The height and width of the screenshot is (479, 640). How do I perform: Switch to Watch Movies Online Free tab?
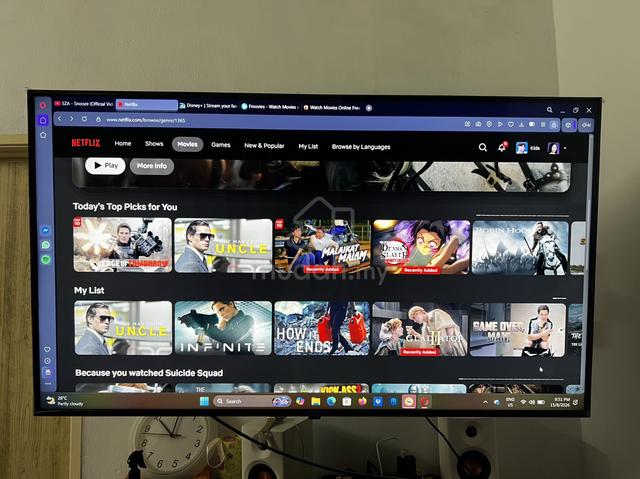[332, 108]
